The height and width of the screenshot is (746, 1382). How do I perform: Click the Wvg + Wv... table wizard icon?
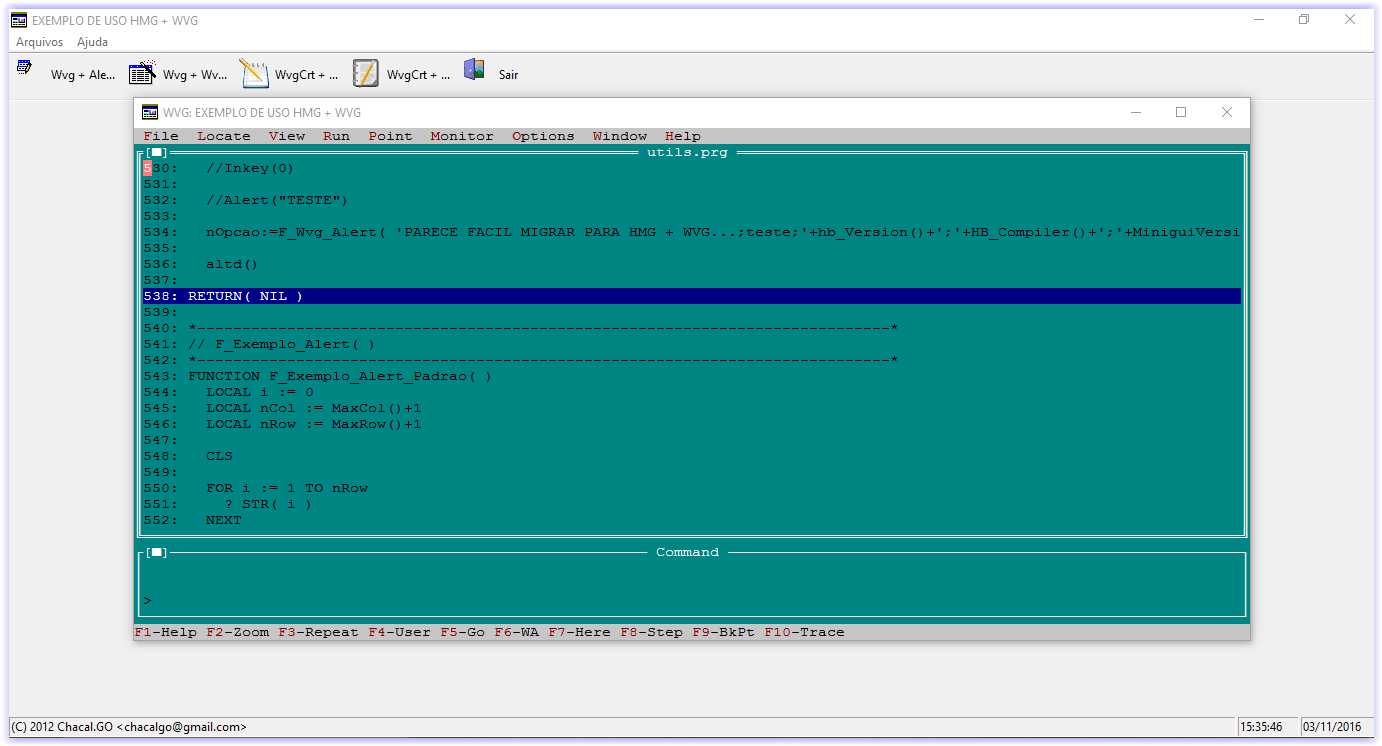[142, 73]
